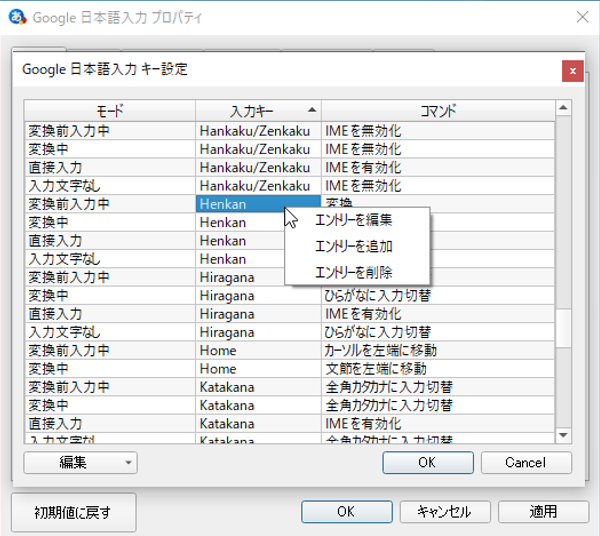This screenshot has width=600, height=536.
Task: Click the Google Japanese Input app icon
Action: [x=16, y=17]
